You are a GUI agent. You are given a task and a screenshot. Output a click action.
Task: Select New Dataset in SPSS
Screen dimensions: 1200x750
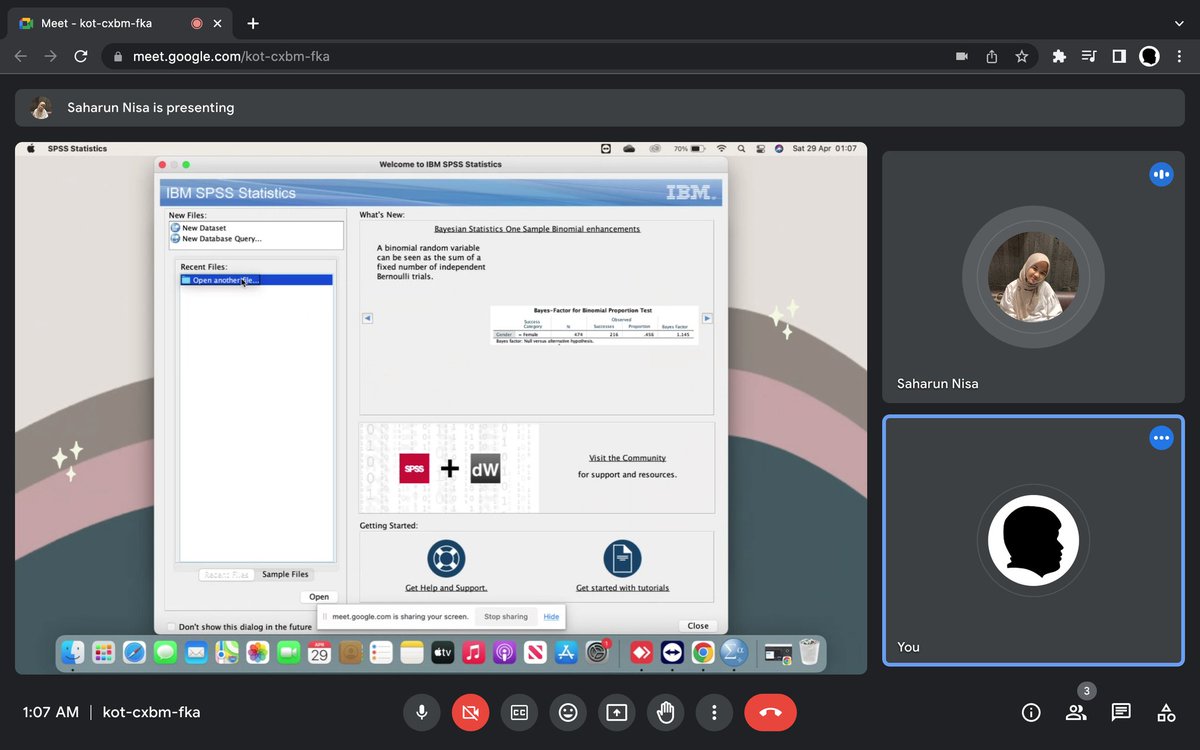(x=204, y=228)
